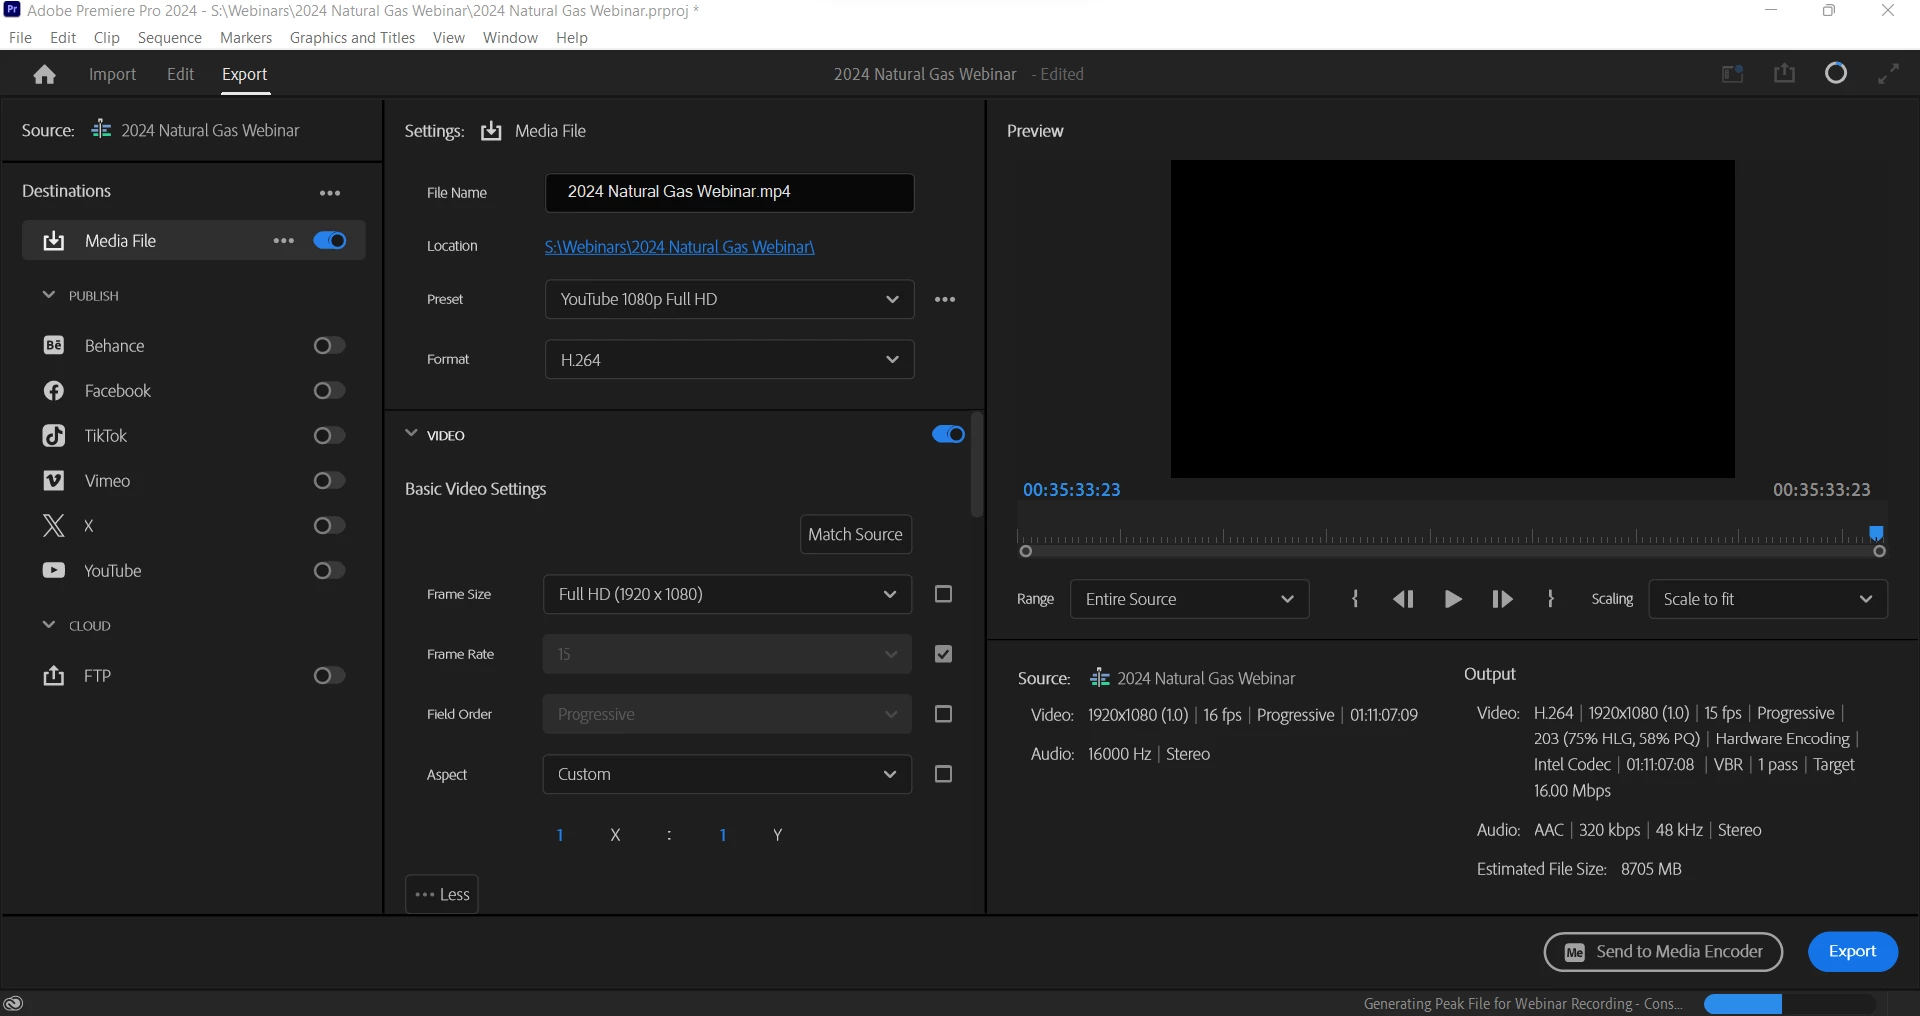This screenshot has height=1016, width=1920.
Task: Open the Markers menu
Action: pyautogui.click(x=246, y=38)
